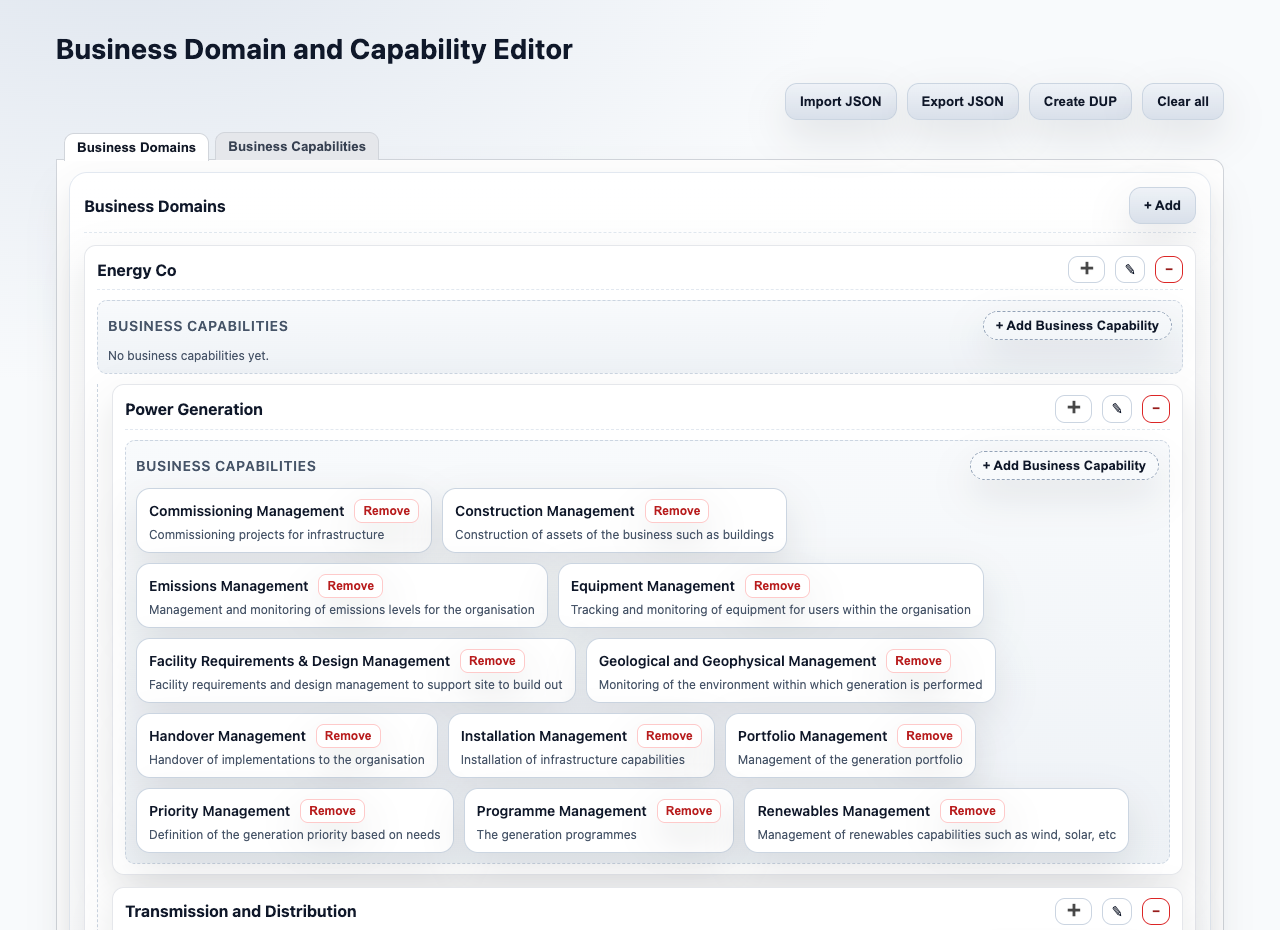Screen dimensions: 1280x930
Task: Click Programme Management capability name
Action: (562, 811)
